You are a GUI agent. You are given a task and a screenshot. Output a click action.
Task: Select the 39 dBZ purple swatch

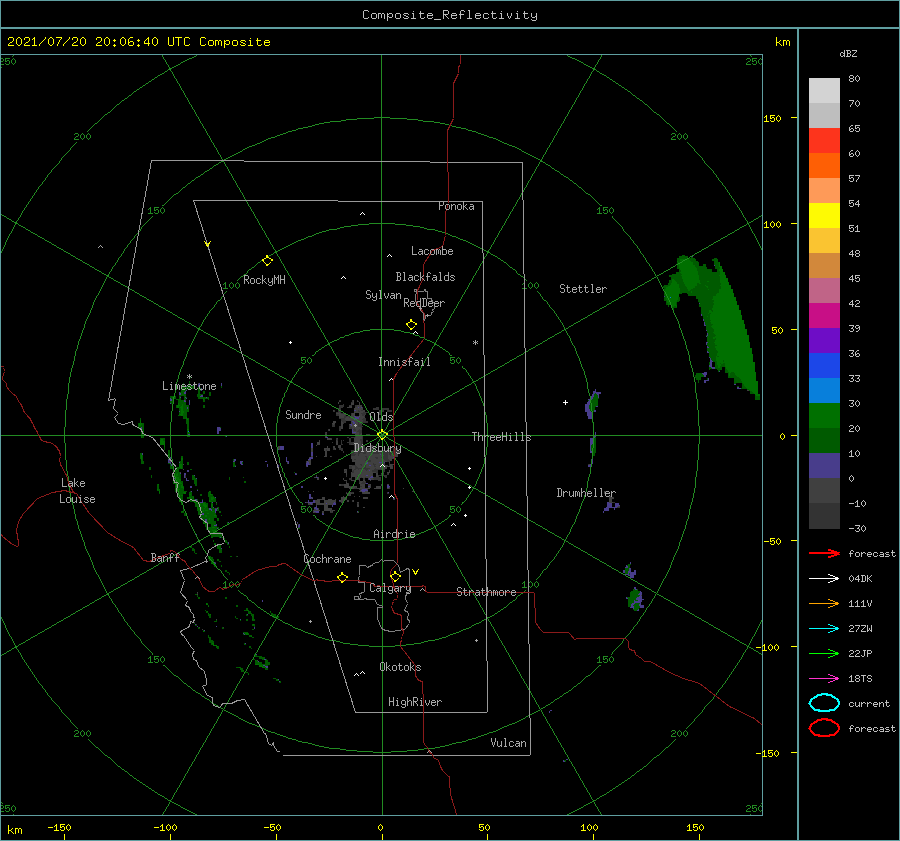(x=824, y=340)
